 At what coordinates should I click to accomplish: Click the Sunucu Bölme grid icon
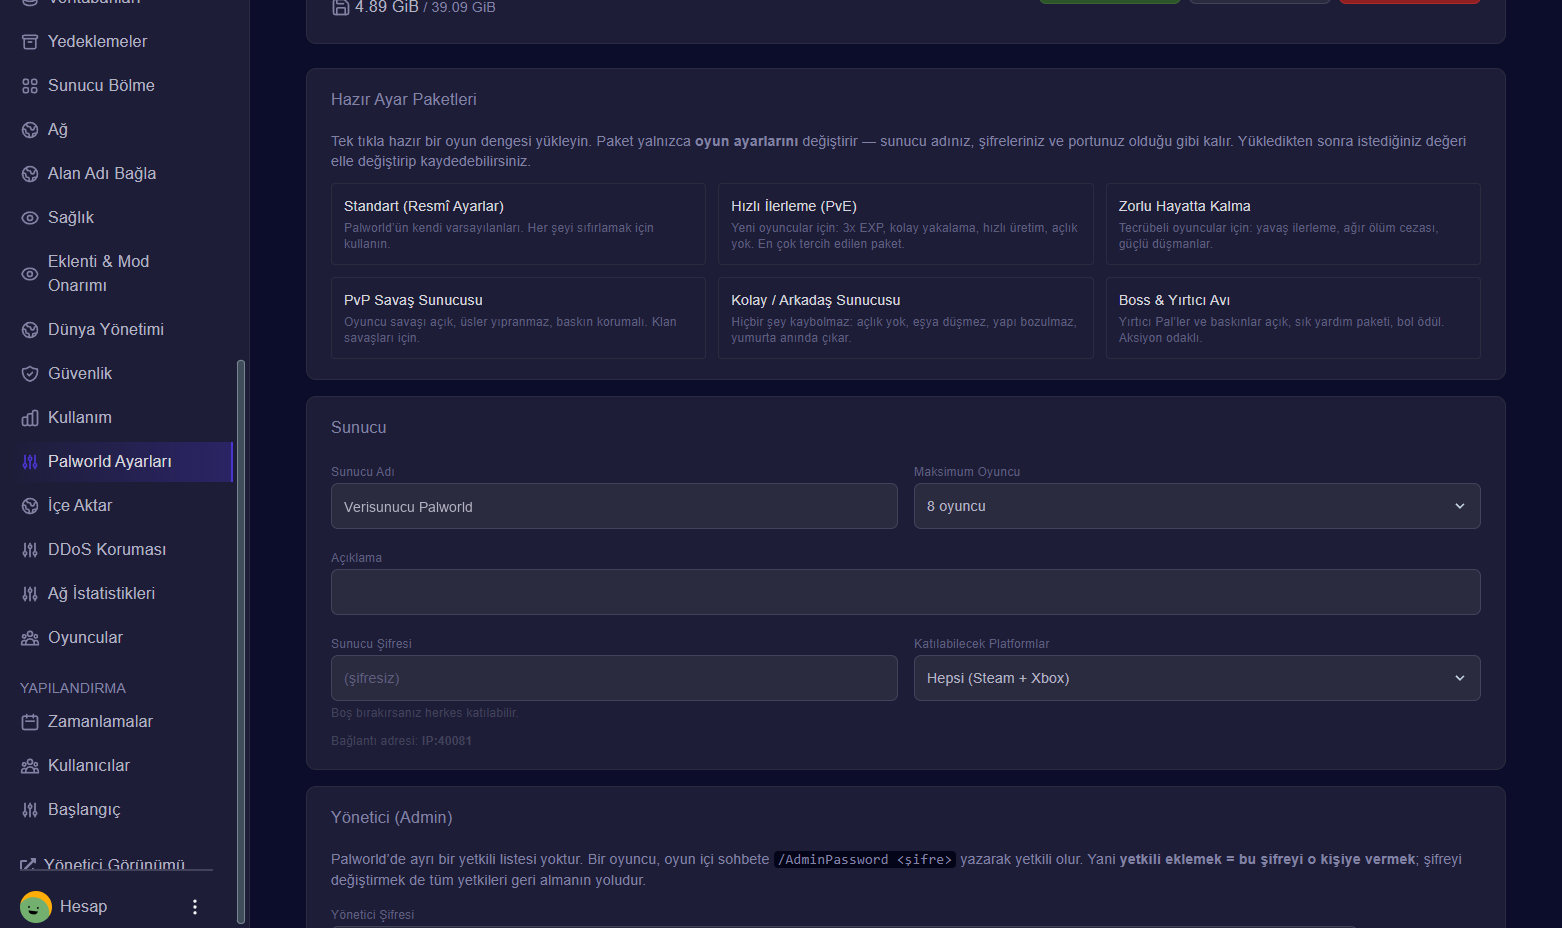pos(30,86)
